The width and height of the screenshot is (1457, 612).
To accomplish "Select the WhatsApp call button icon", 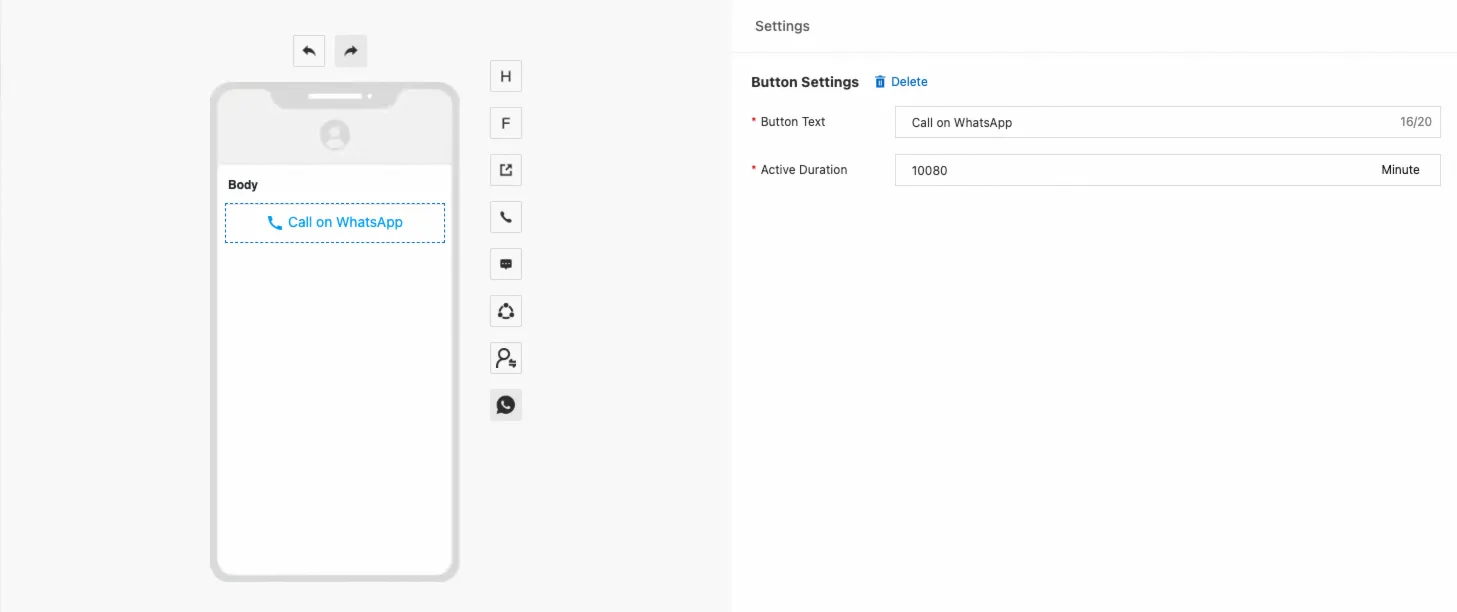I will 506,405.
